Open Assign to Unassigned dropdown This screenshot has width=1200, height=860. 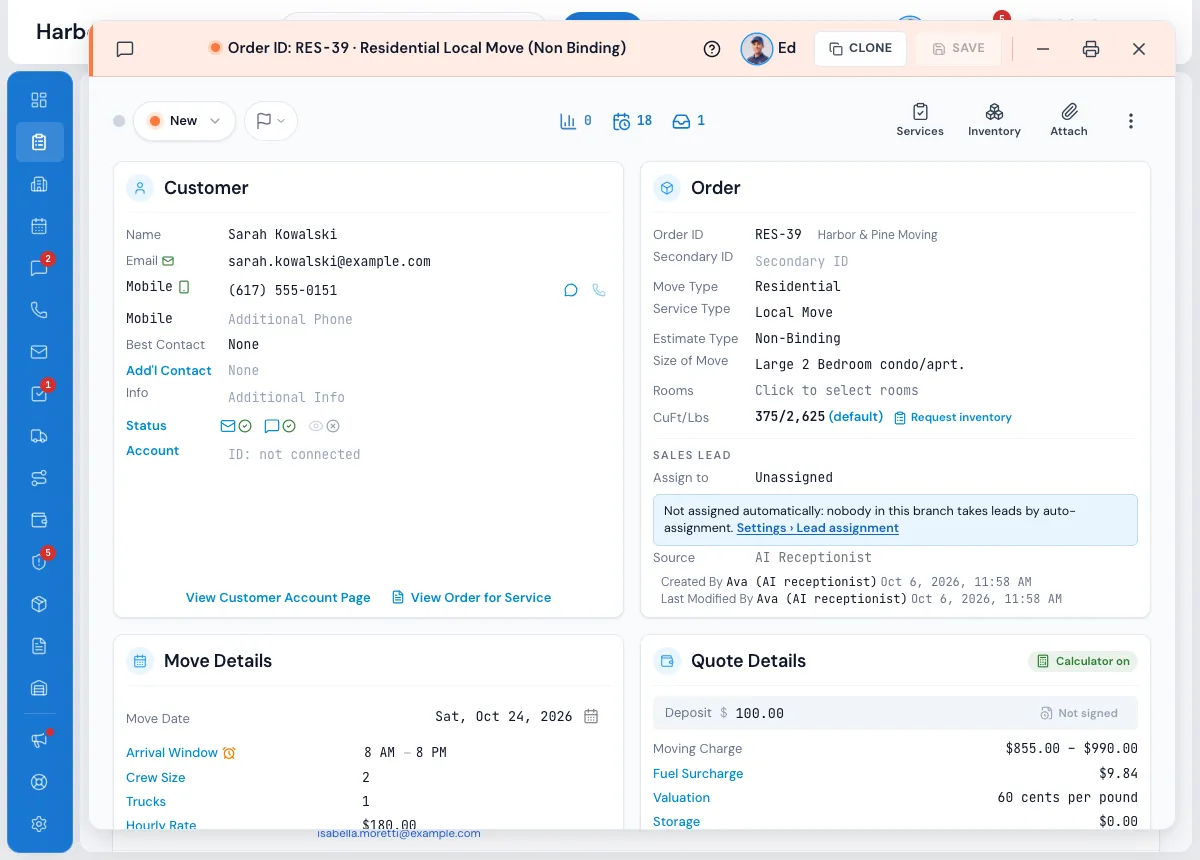click(793, 477)
